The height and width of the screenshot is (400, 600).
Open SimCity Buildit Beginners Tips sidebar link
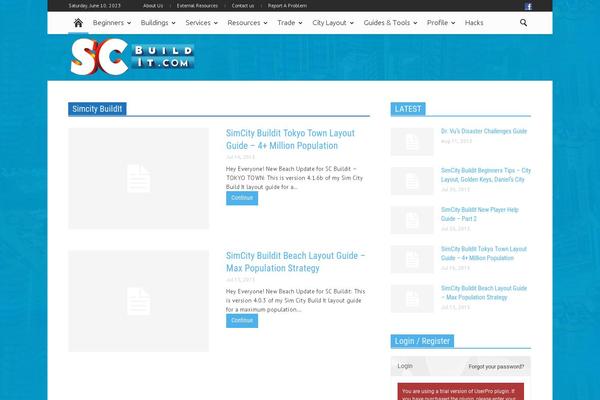[486, 175]
